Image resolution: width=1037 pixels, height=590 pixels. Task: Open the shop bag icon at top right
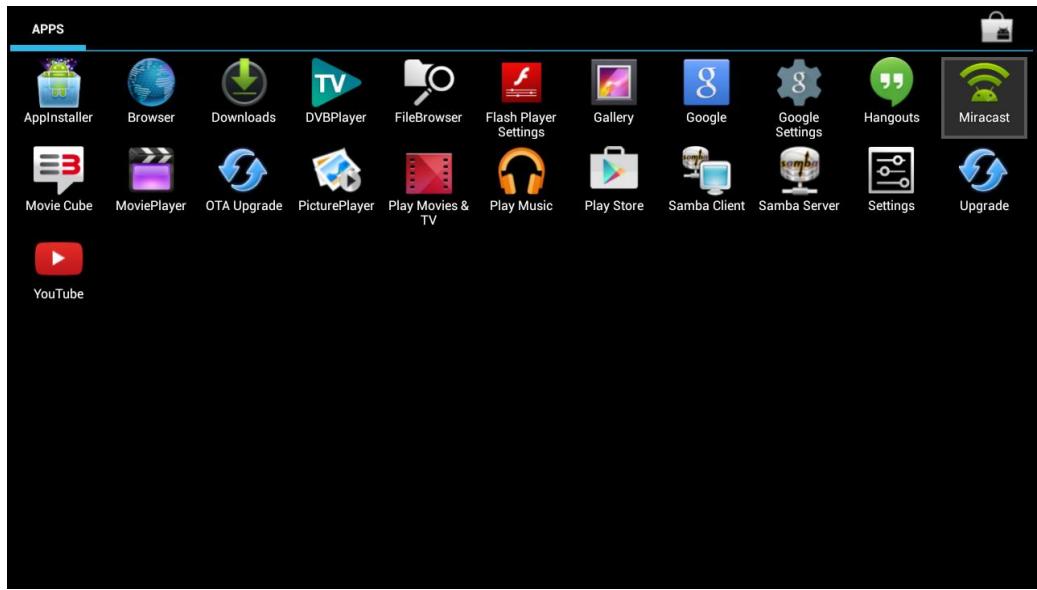997,28
